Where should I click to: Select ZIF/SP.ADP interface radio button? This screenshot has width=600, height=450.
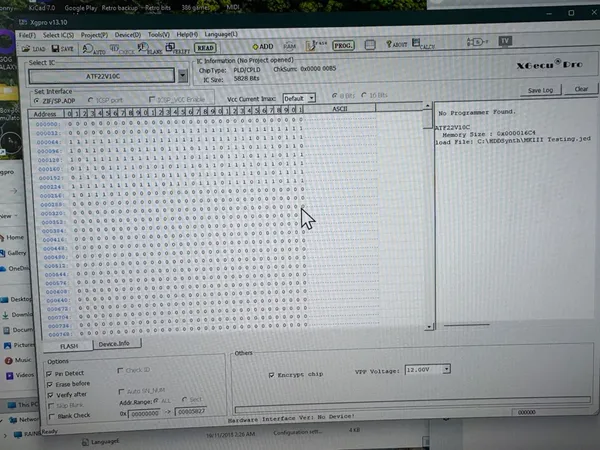point(37,101)
